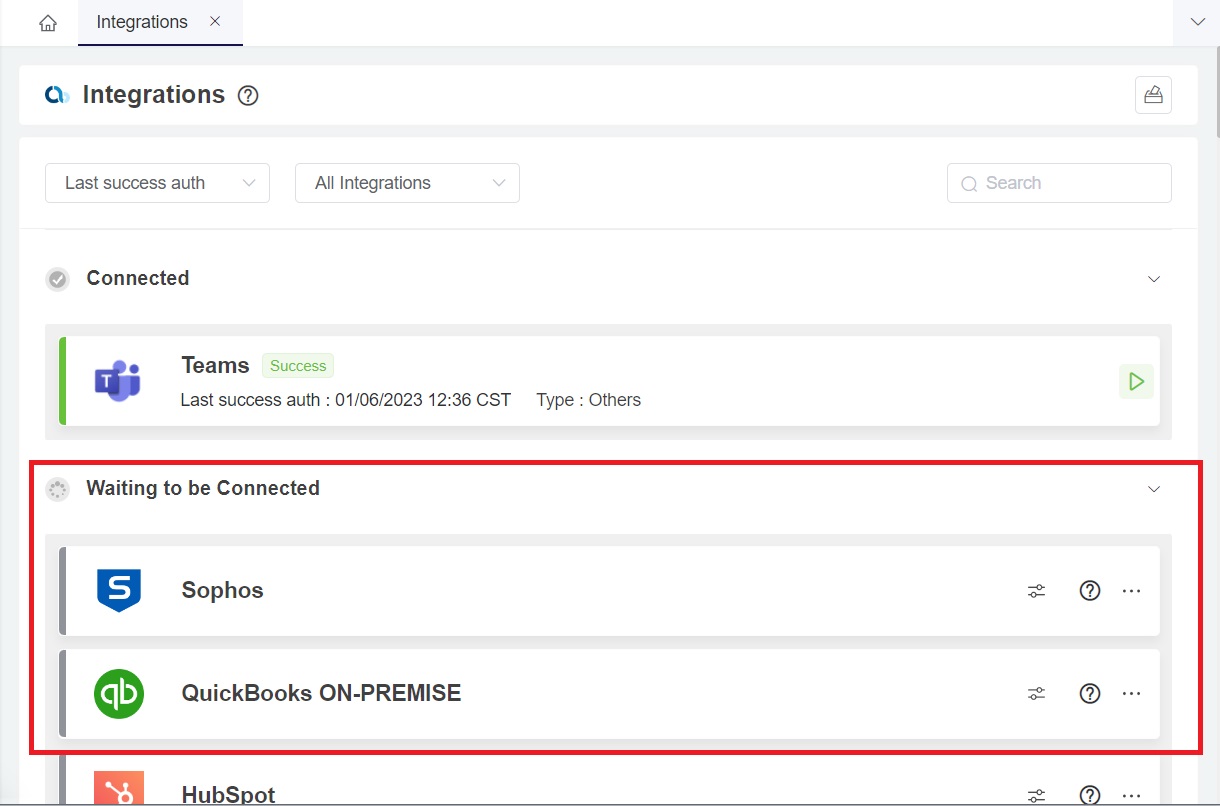Viewport: 1220px width, 806px height.
Task: Click the top-right panel icon in header
Action: [1153, 95]
